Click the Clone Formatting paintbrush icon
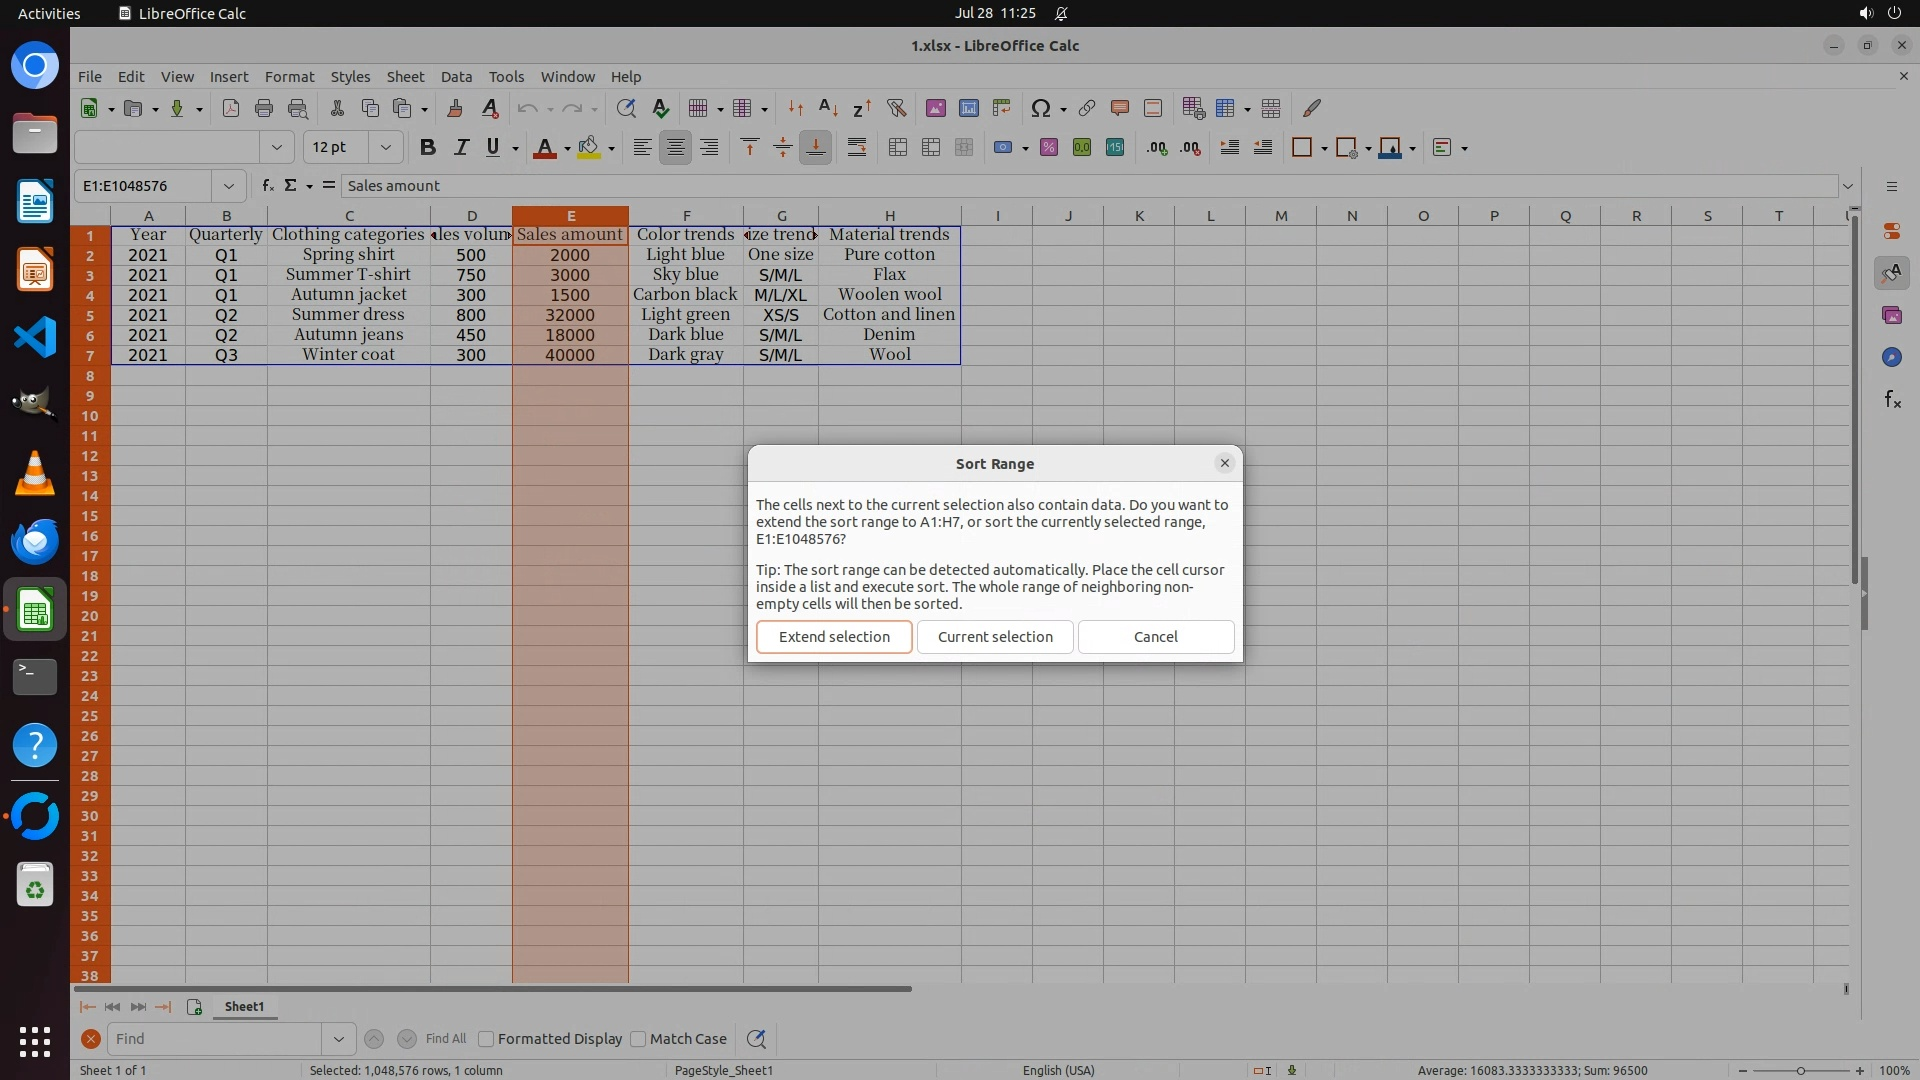The width and height of the screenshot is (1920, 1080). tap(455, 108)
